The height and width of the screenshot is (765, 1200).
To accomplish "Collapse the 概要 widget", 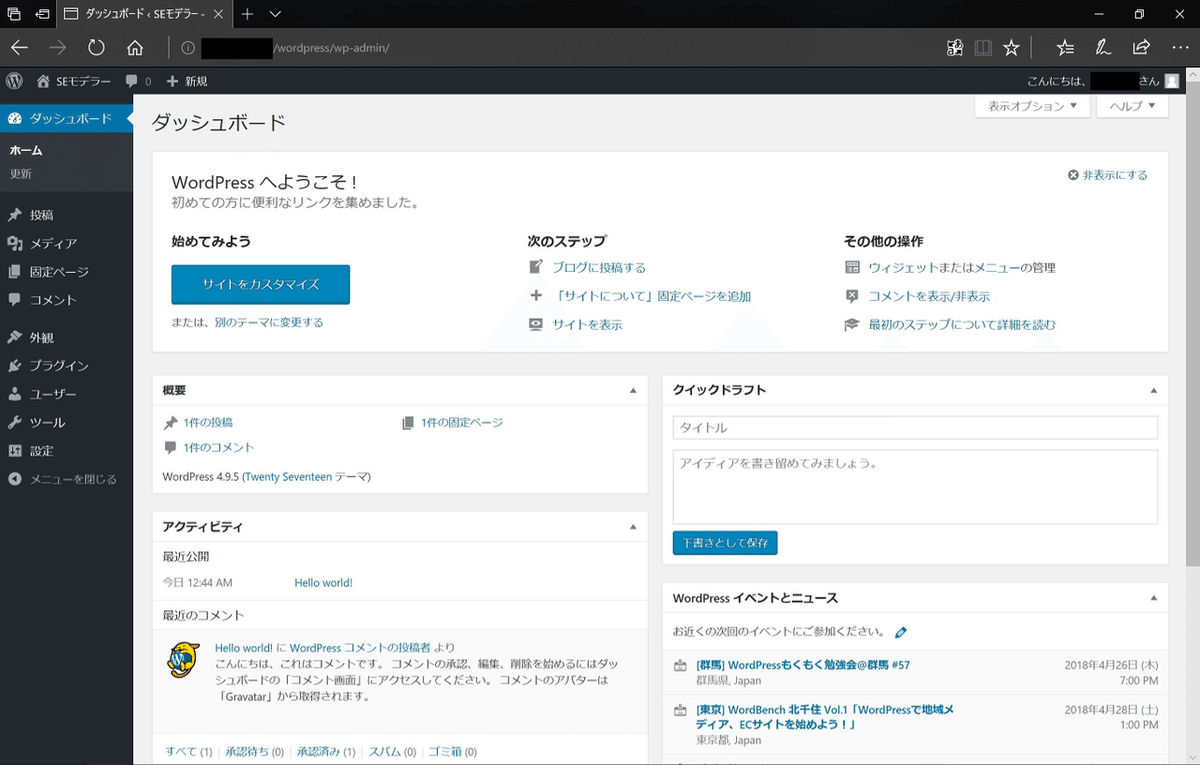I will pyautogui.click(x=633, y=390).
